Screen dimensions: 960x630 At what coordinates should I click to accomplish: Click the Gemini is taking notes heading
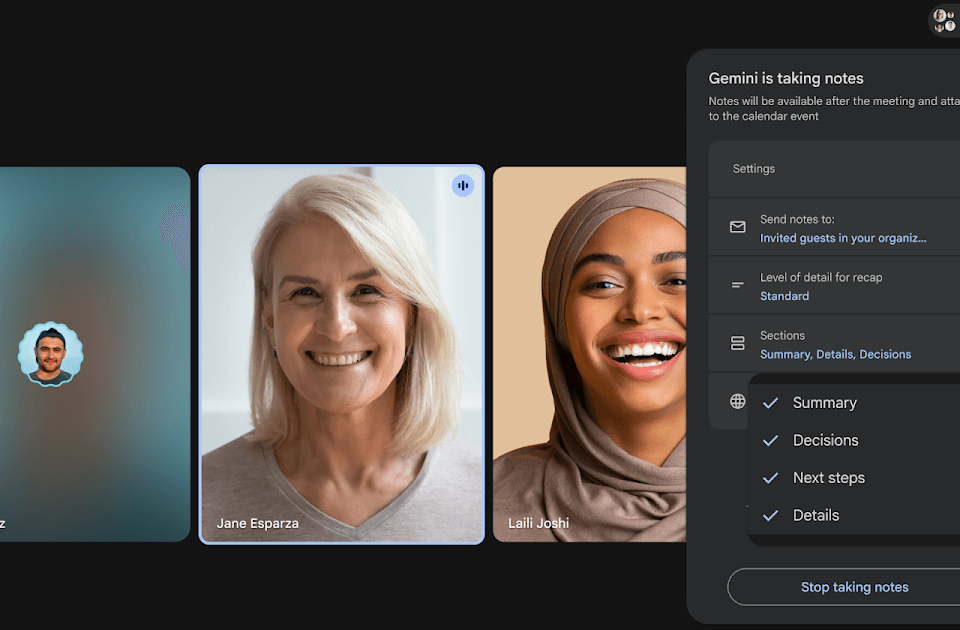pyautogui.click(x=785, y=78)
